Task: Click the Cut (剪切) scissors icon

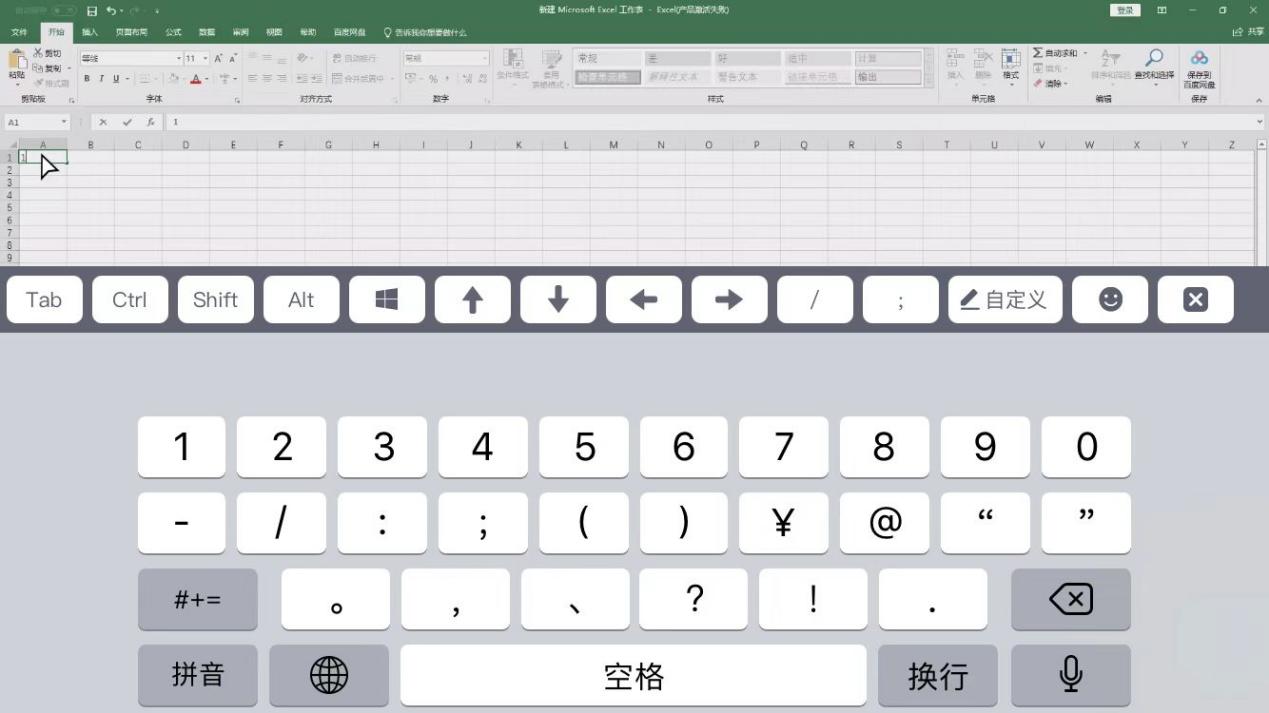Action: pos(38,53)
